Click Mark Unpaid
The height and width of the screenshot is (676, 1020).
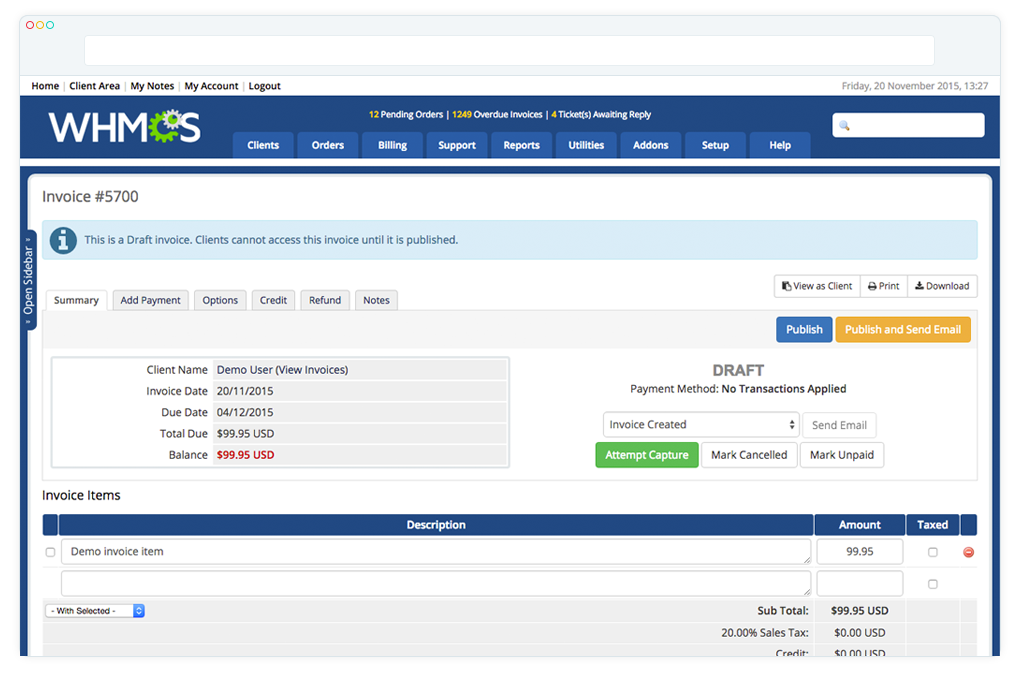point(842,455)
